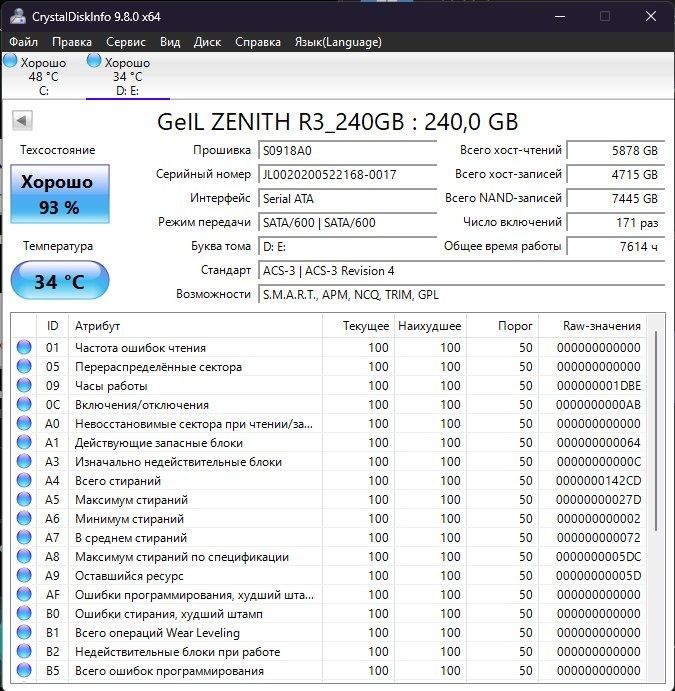Select the Всего операций Wear Leveling row

pyautogui.click(x=329, y=632)
